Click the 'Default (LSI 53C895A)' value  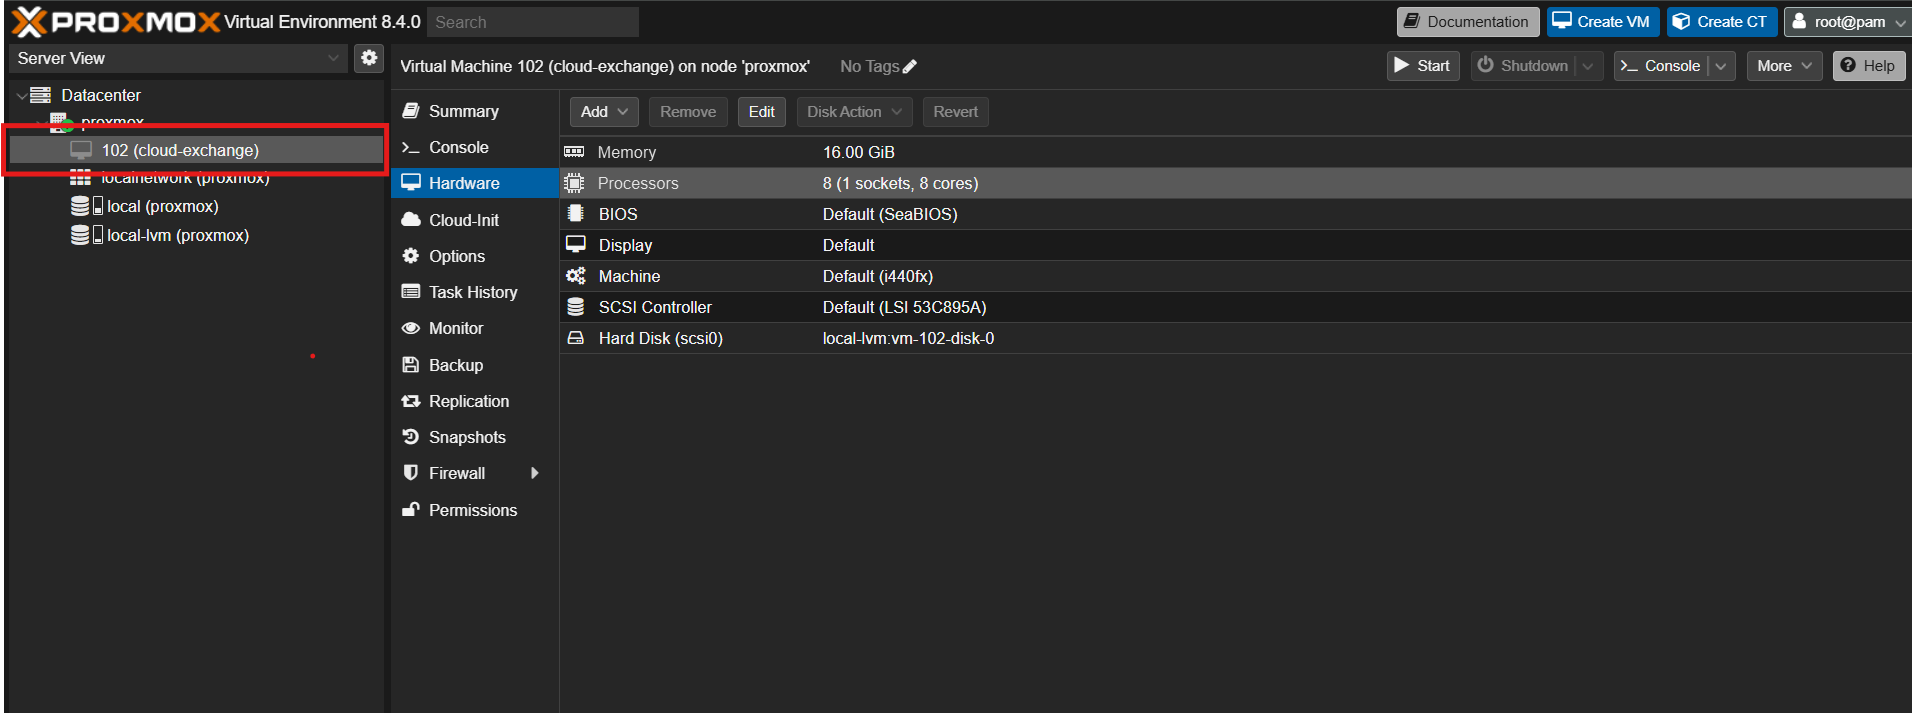[x=904, y=307]
